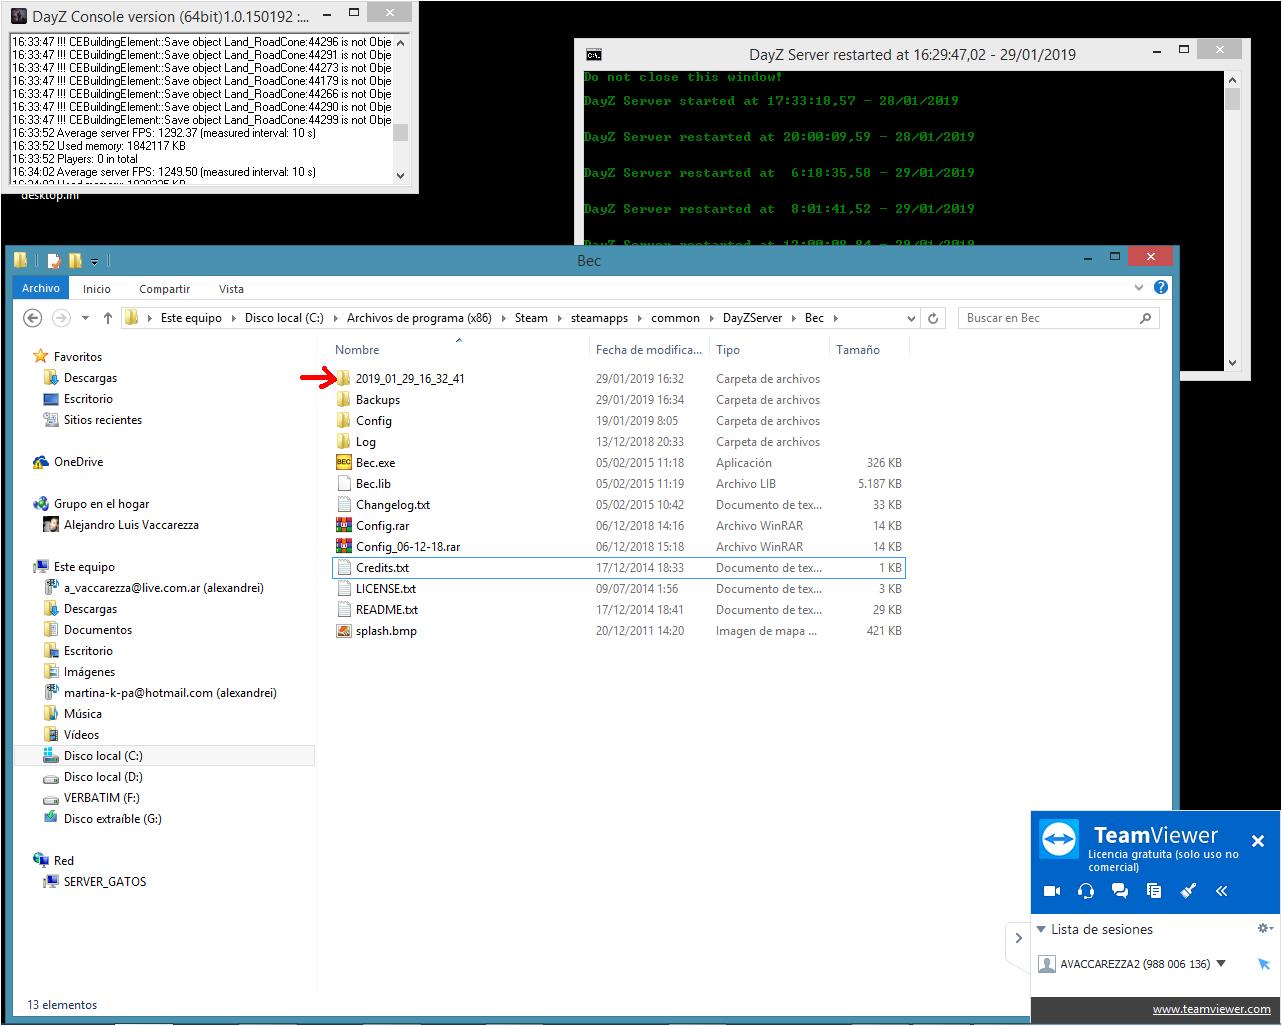Navigate to steamapps in breadcrumb

[x=599, y=318]
